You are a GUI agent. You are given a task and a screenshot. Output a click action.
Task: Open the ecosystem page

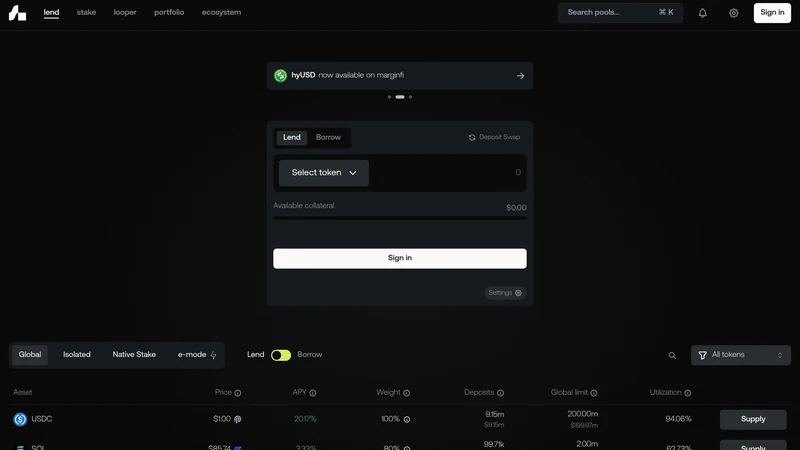pos(221,12)
